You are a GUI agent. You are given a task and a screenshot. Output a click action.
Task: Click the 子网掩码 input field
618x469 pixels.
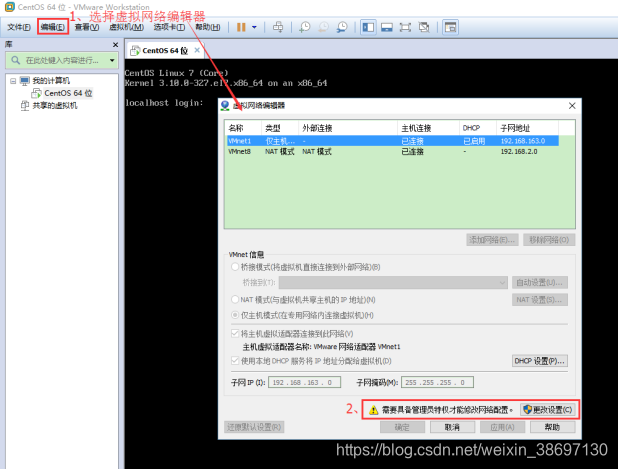tap(437, 382)
